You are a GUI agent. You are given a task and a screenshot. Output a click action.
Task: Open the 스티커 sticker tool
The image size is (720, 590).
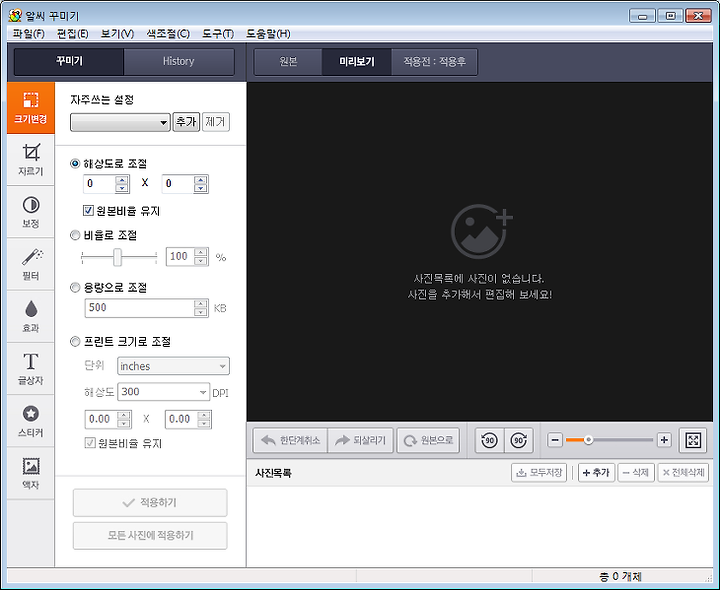(x=31, y=421)
